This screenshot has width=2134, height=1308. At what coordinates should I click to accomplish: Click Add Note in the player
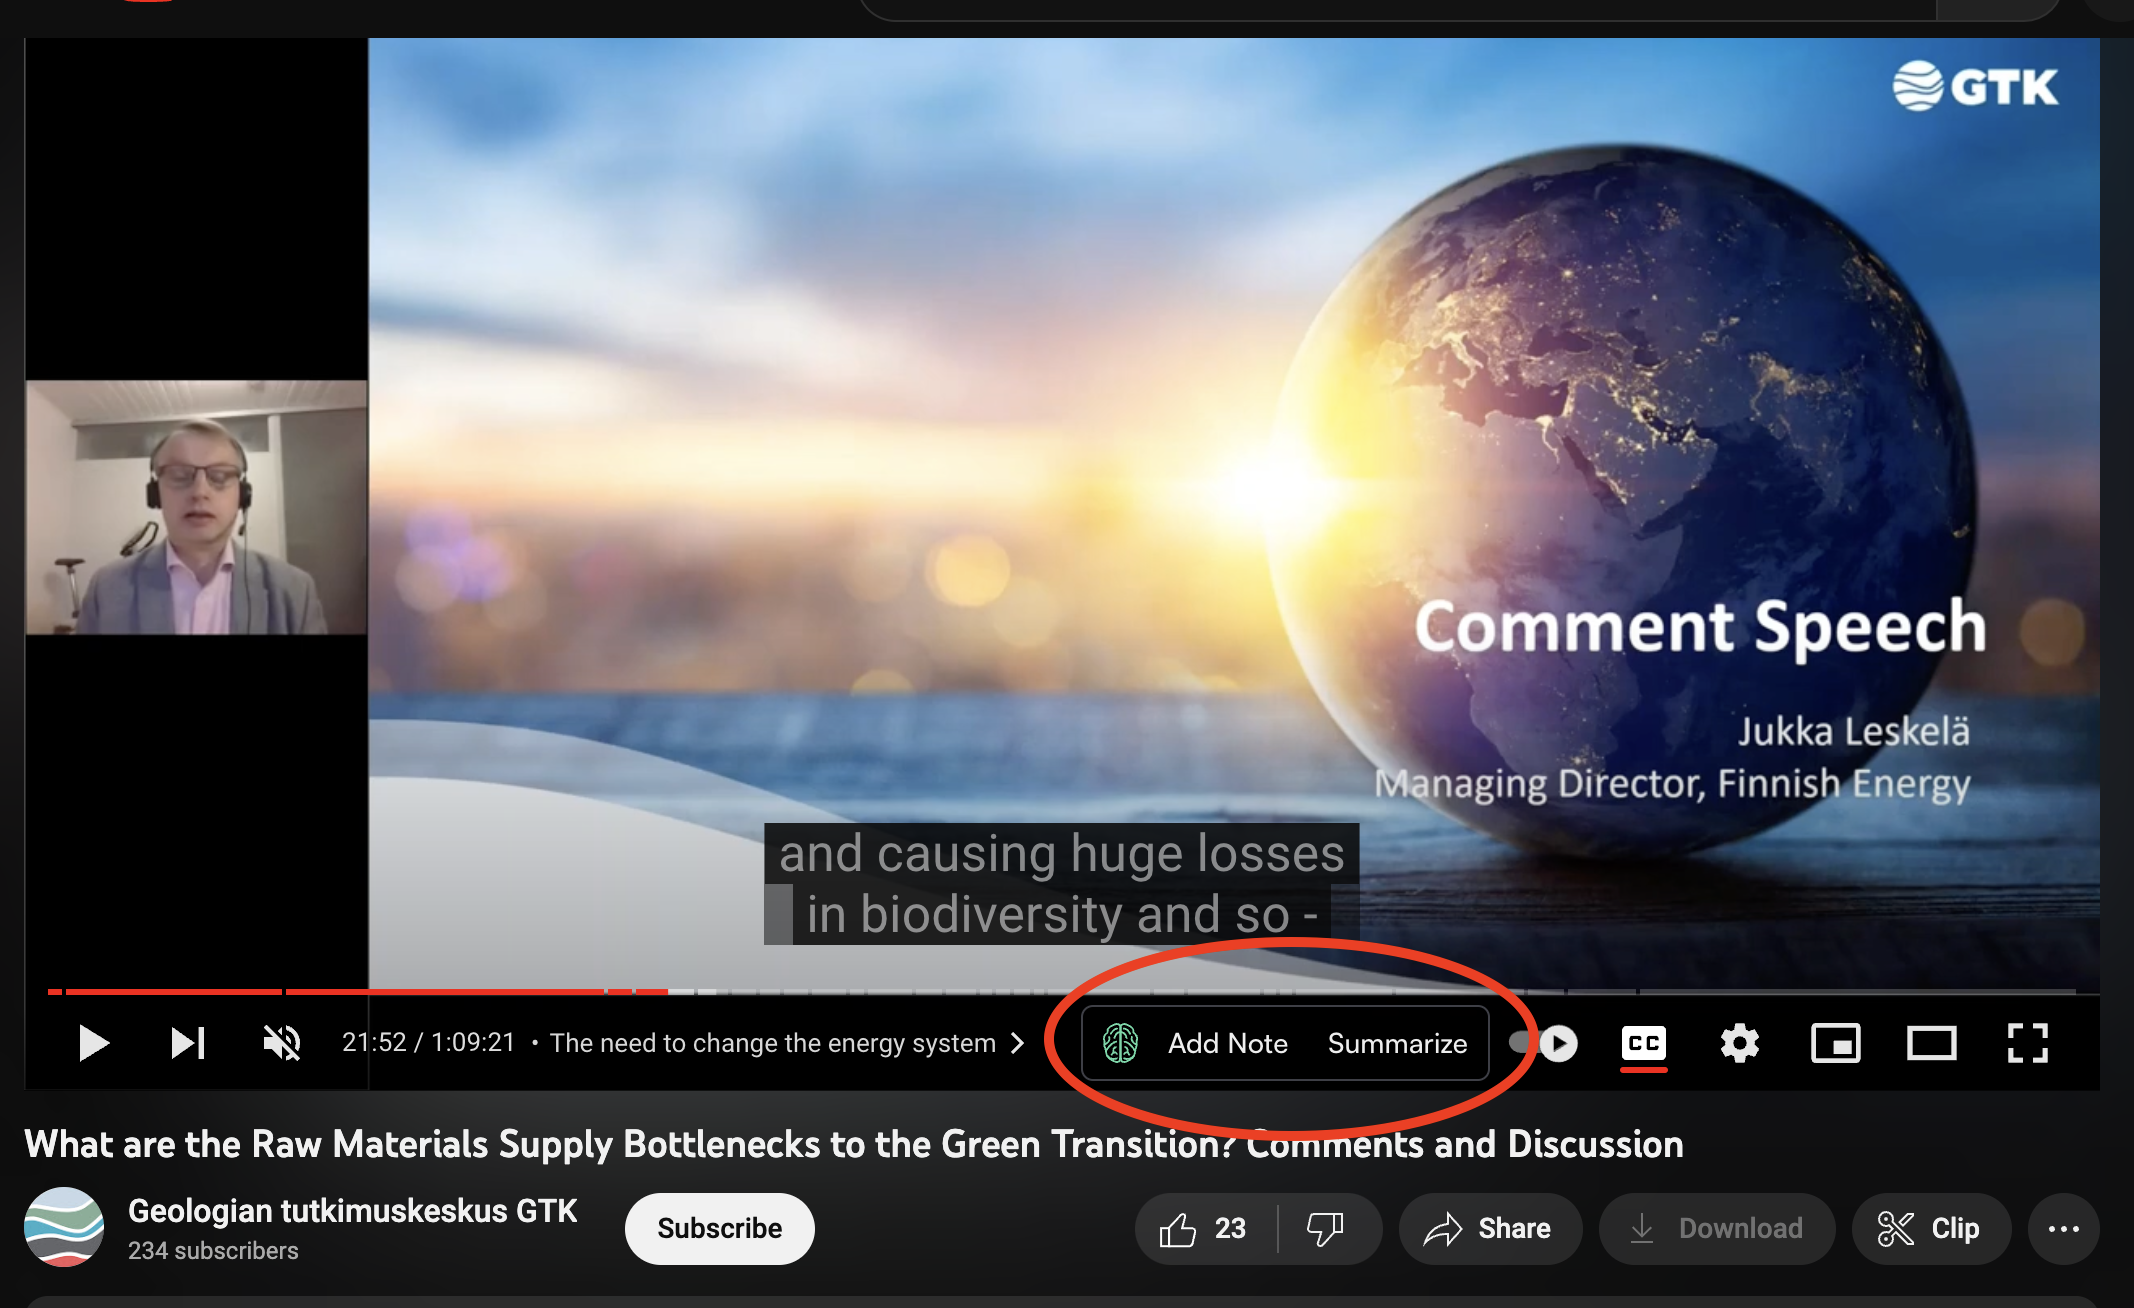[1227, 1043]
